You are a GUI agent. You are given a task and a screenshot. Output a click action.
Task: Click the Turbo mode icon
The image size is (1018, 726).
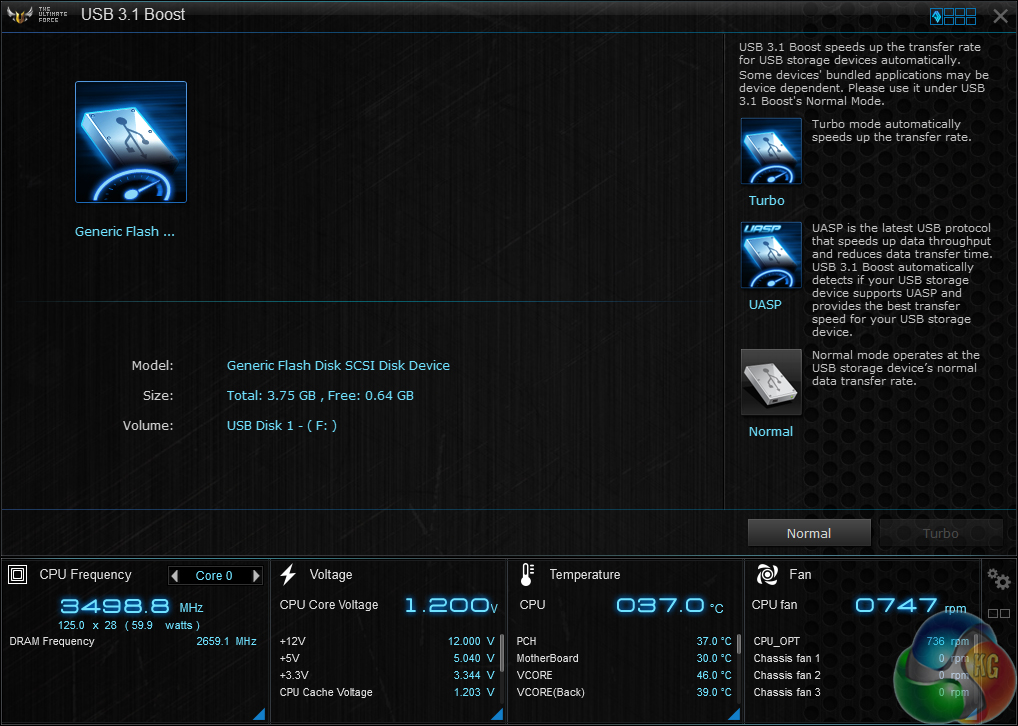771,151
